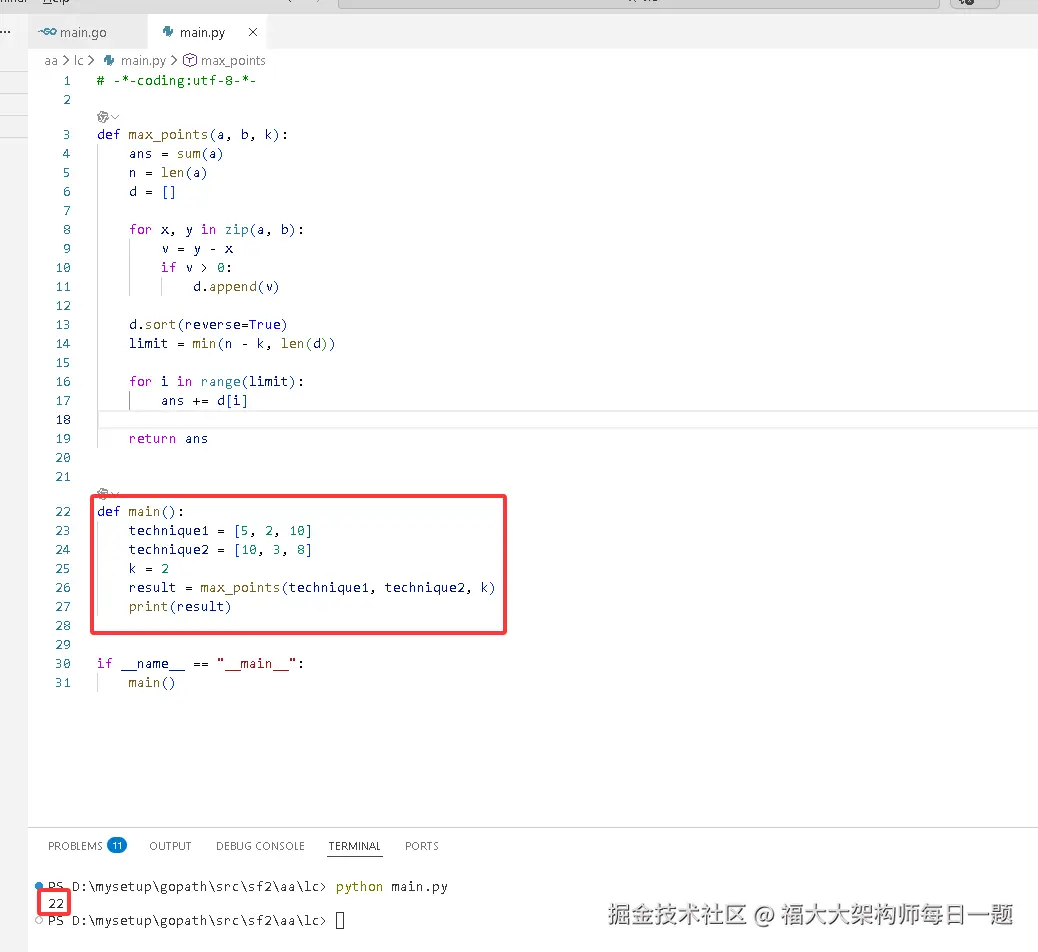Screen dimensions: 1038x952
Task: Click the 'k = 2' code line
Action: pyautogui.click(x=149, y=569)
